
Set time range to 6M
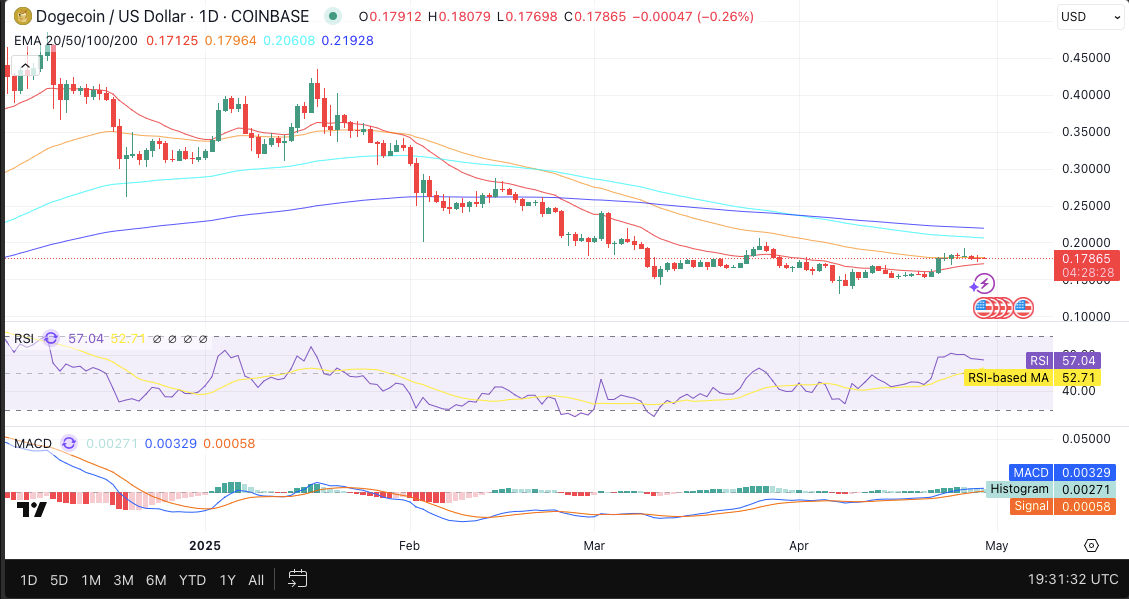(156, 580)
